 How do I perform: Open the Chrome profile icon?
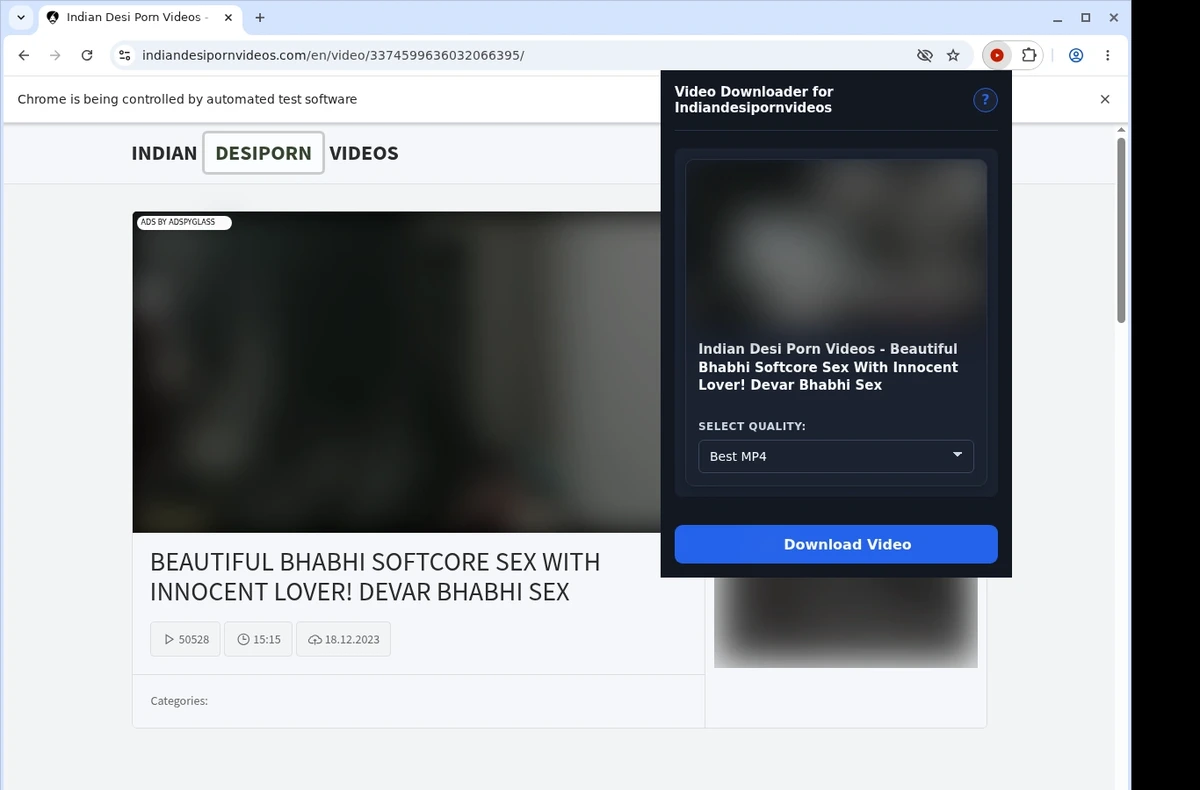[1076, 56]
